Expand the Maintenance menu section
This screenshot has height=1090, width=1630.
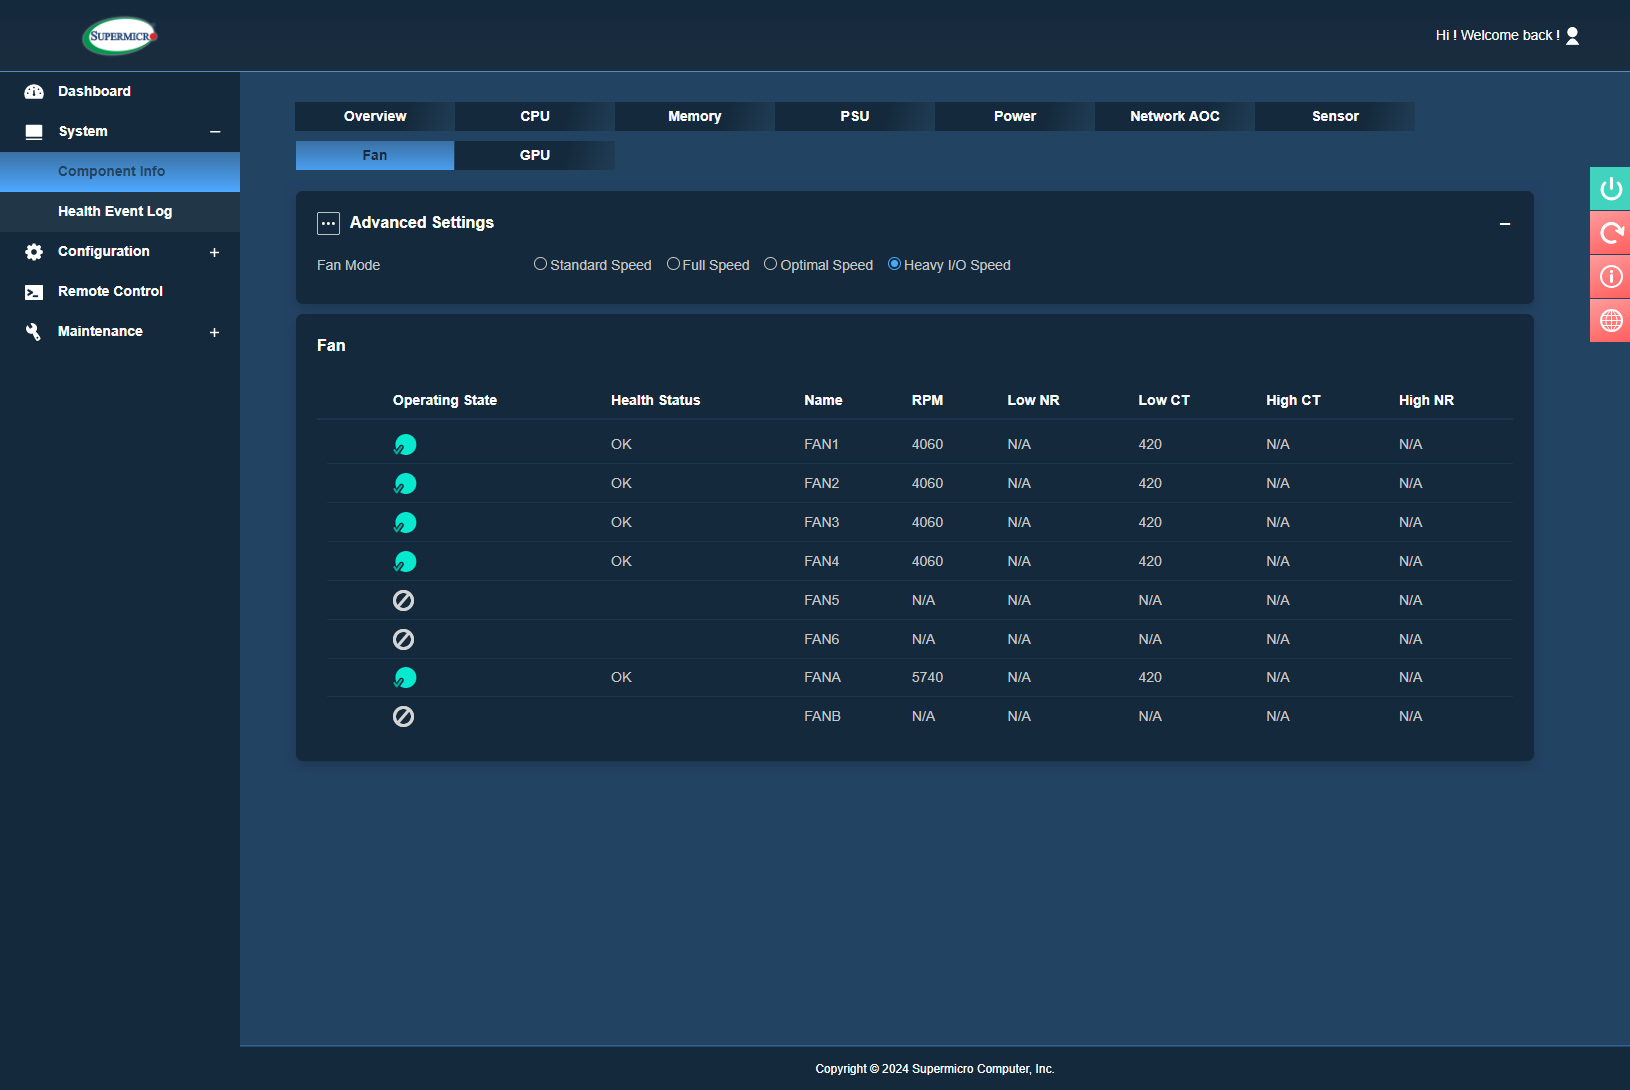214,333
